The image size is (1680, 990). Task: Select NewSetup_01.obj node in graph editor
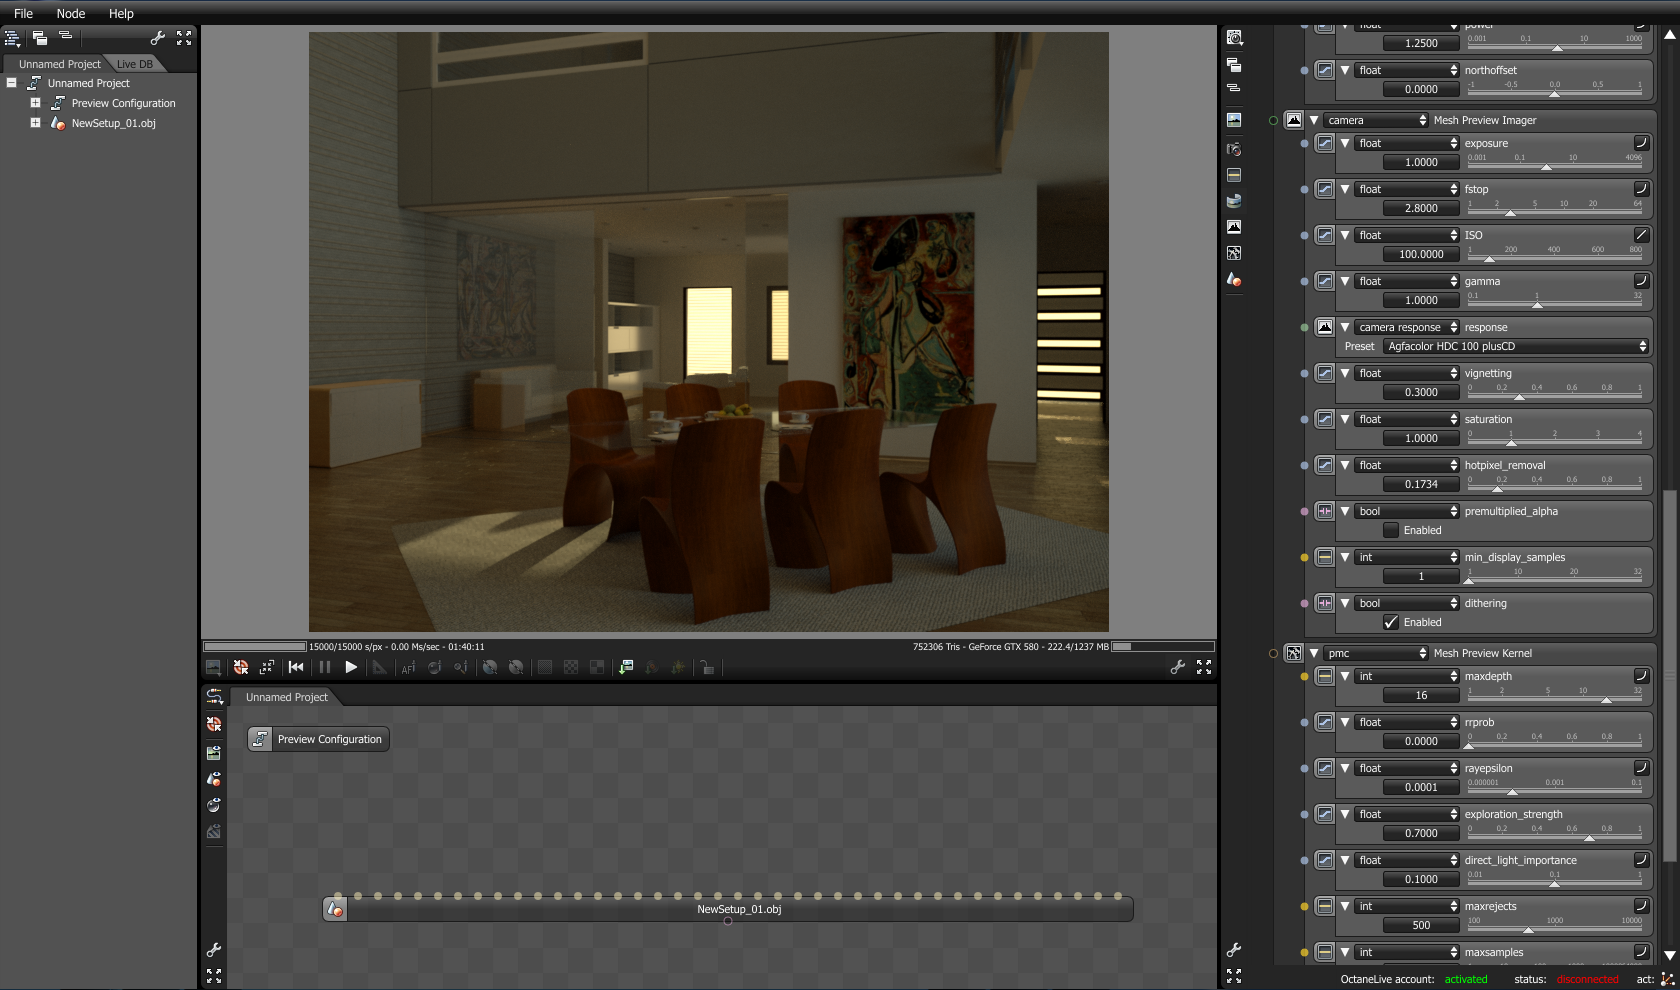(x=728, y=909)
